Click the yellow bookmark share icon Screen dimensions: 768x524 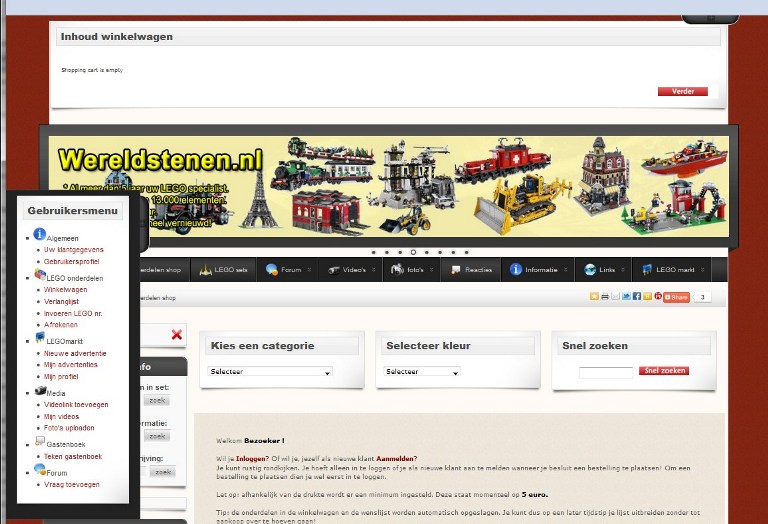click(x=648, y=296)
